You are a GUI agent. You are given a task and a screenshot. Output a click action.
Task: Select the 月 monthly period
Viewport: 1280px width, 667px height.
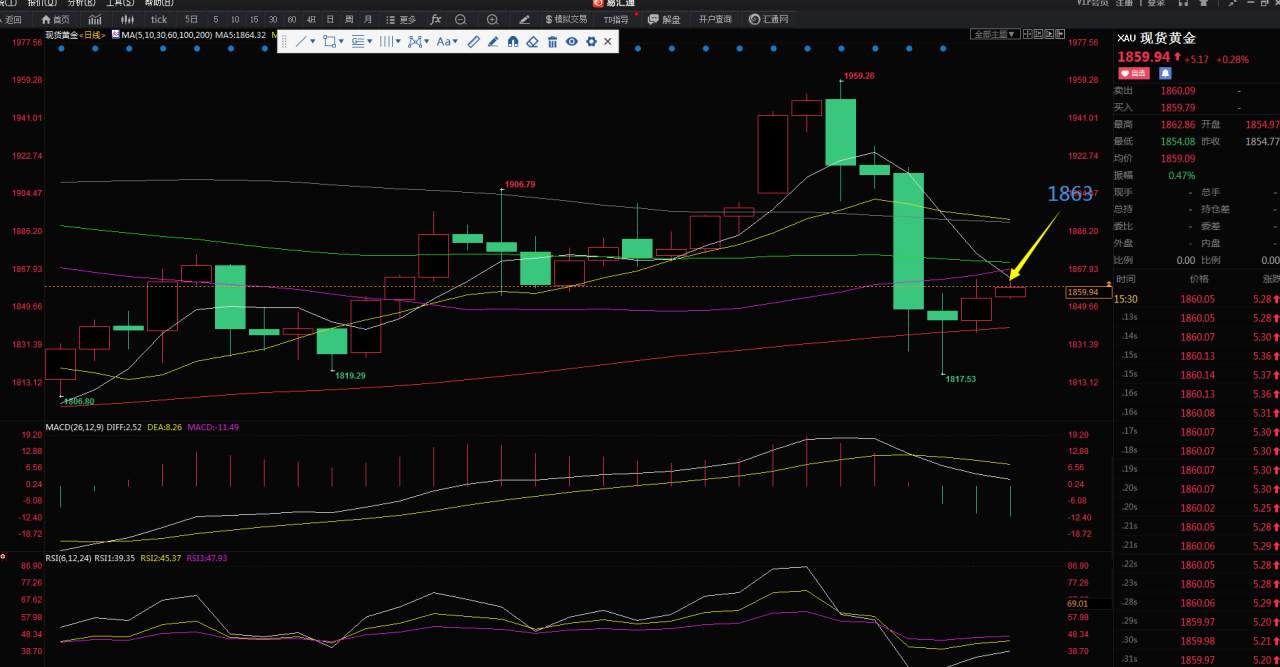pyautogui.click(x=368, y=19)
